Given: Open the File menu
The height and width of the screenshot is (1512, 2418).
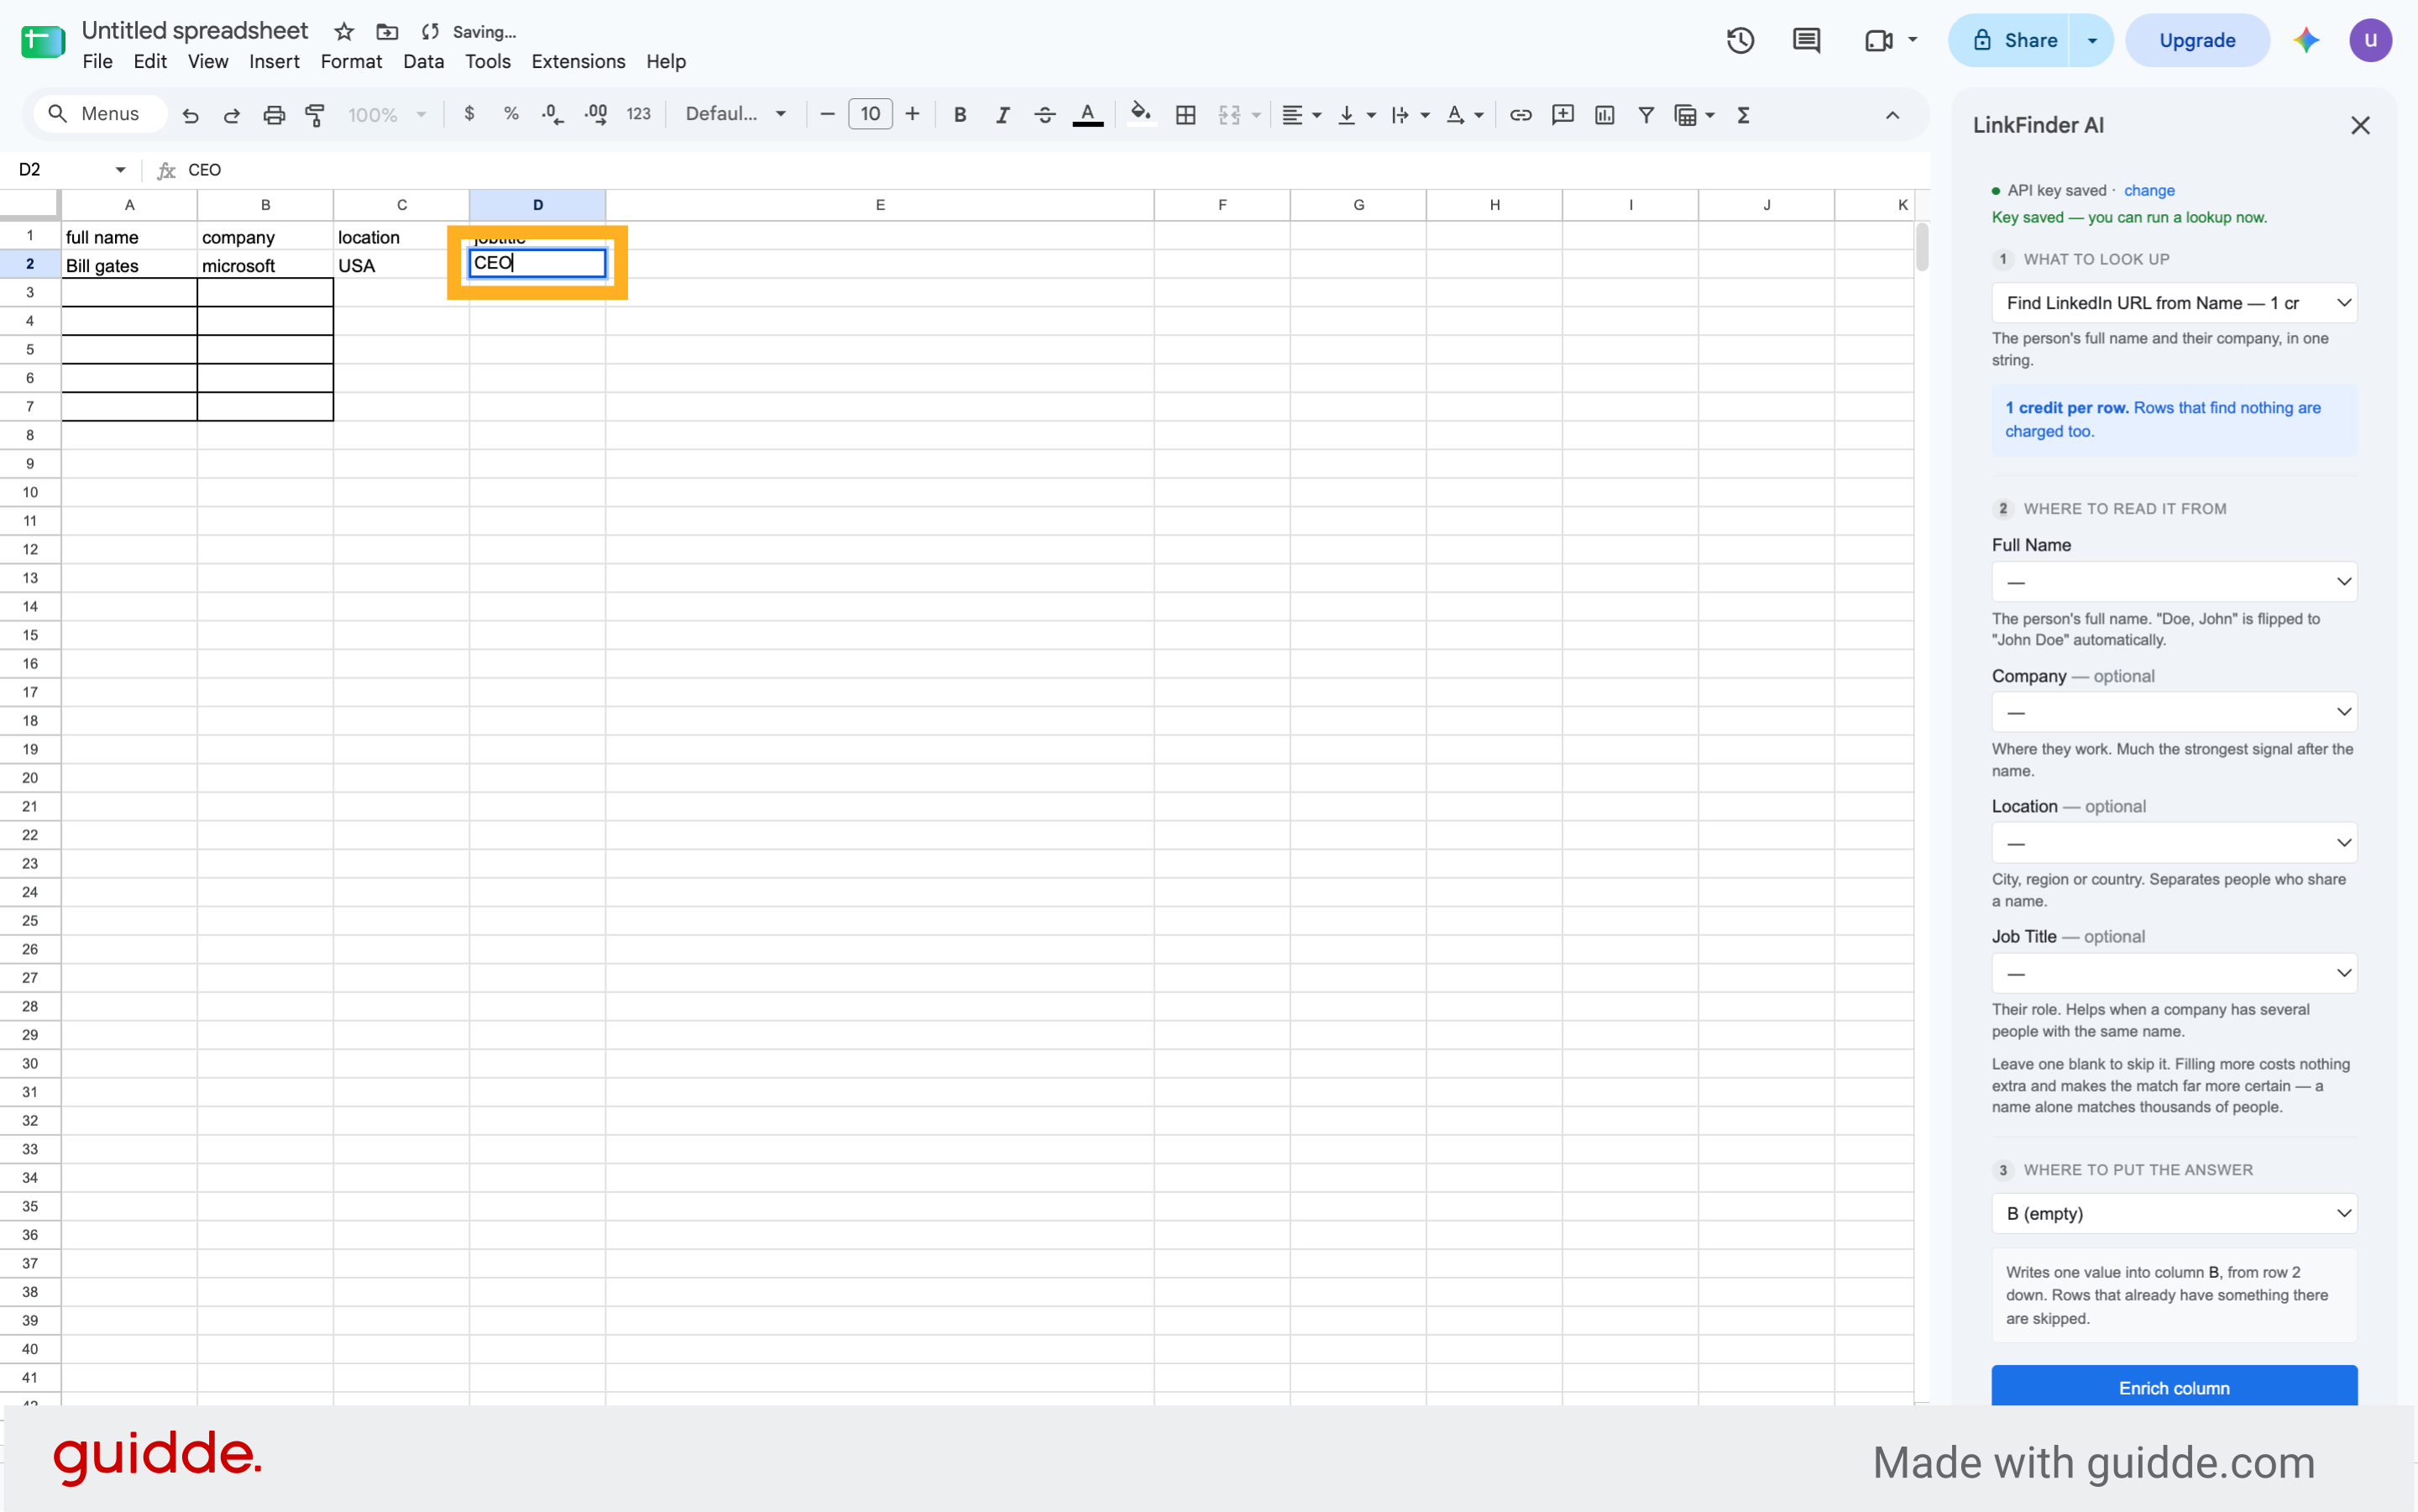Looking at the screenshot, I should click(97, 62).
